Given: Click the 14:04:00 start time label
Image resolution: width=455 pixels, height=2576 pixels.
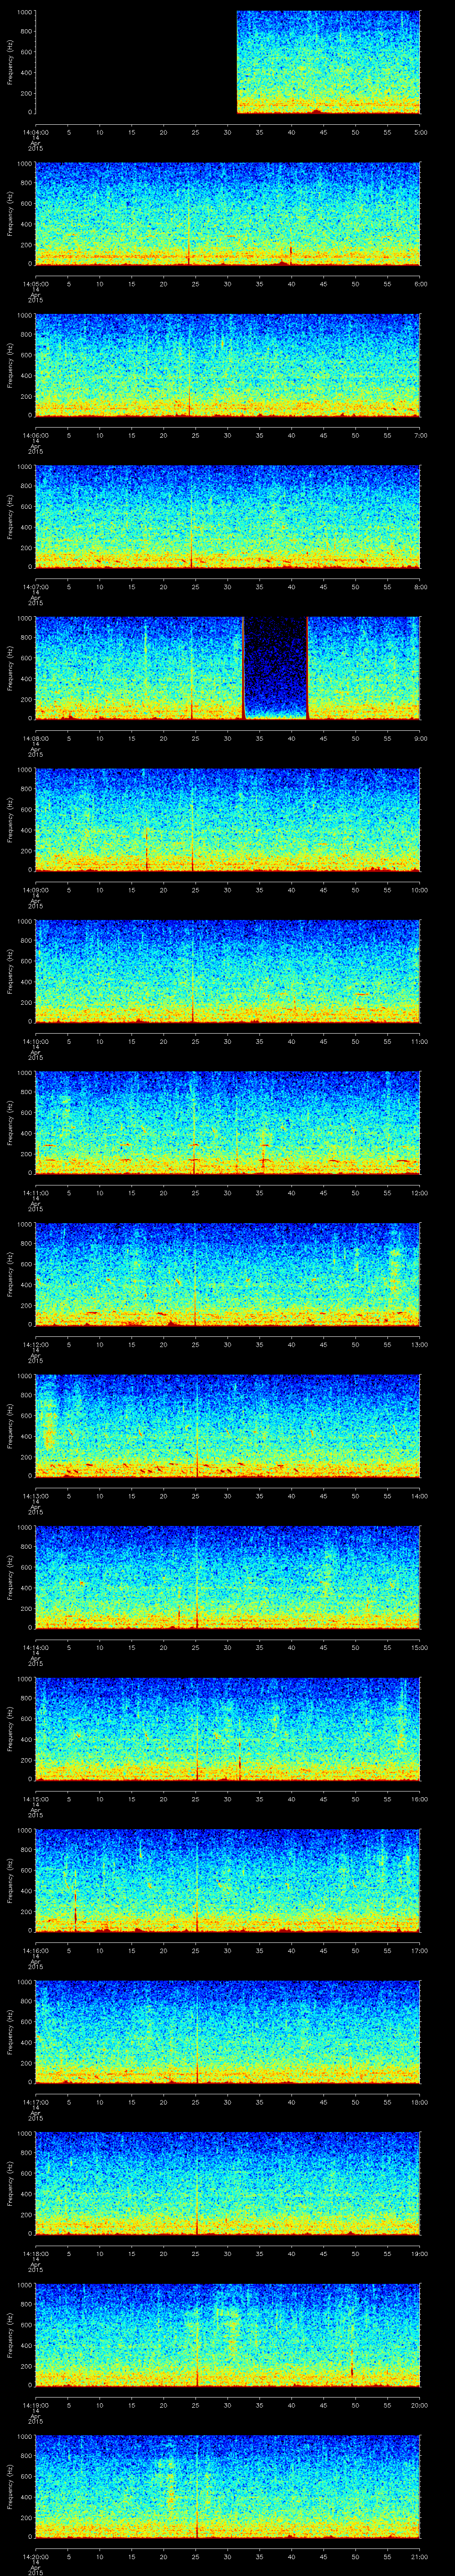Looking at the screenshot, I should 35,132.
